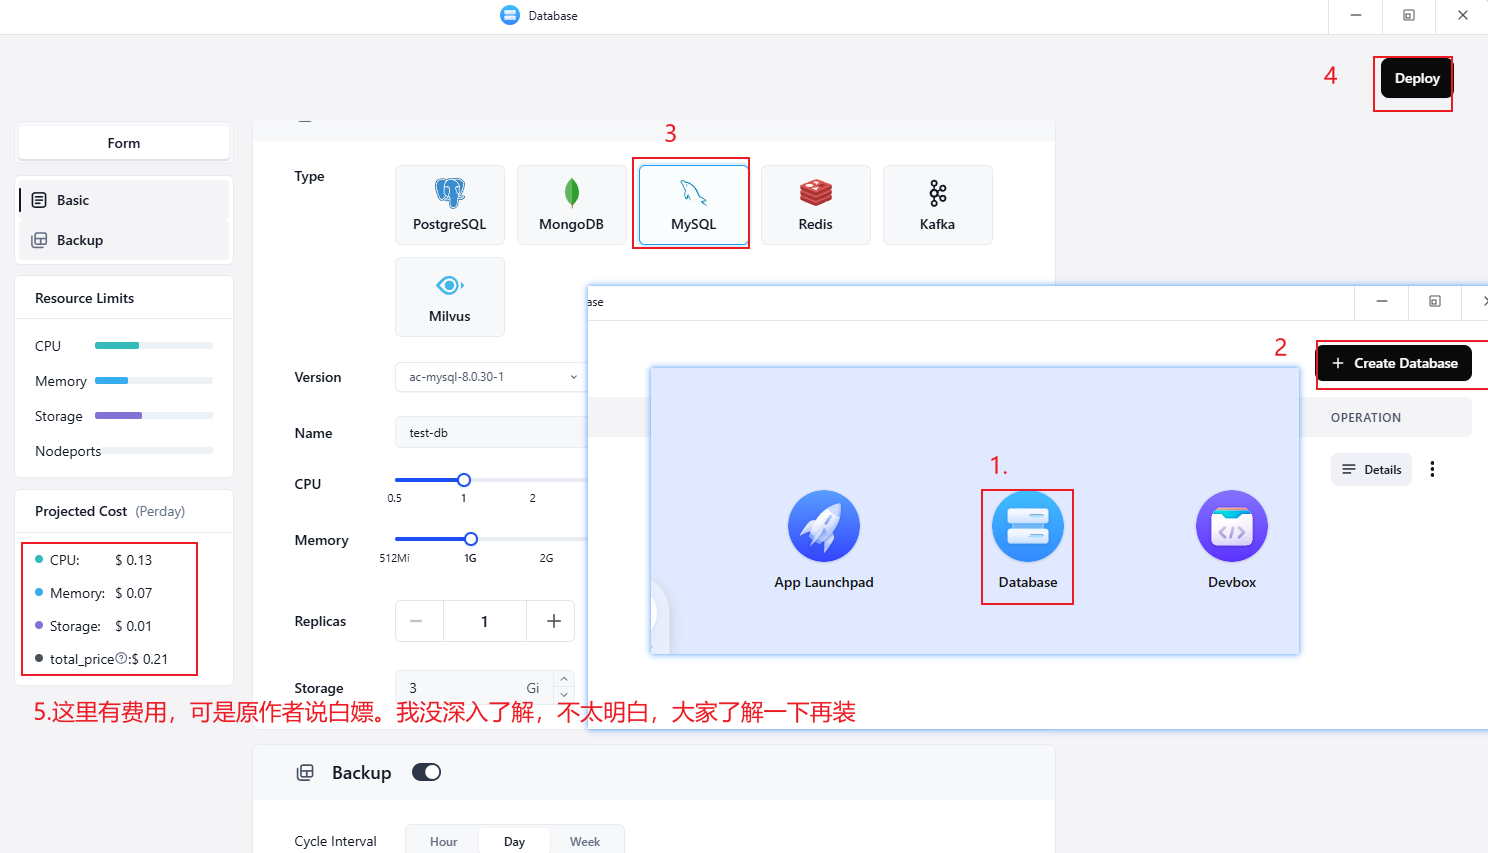
Task: Select the Kafka type card
Action: point(937,205)
